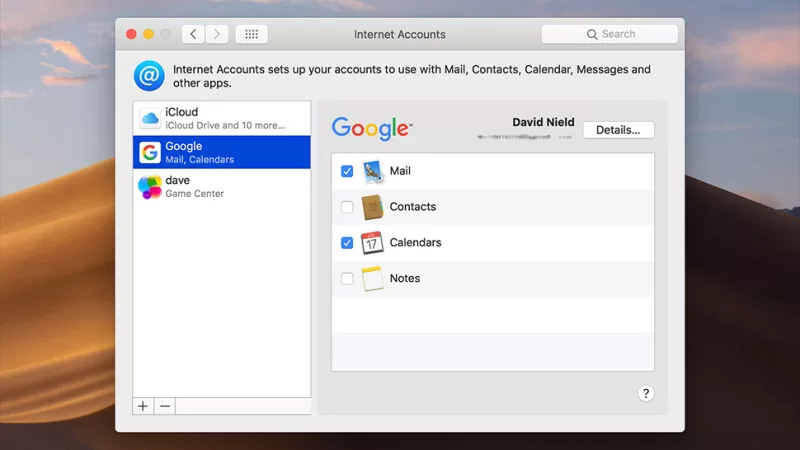The width and height of the screenshot is (800, 450).
Task: Click the magnifier icon in Search
Action: 592,34
